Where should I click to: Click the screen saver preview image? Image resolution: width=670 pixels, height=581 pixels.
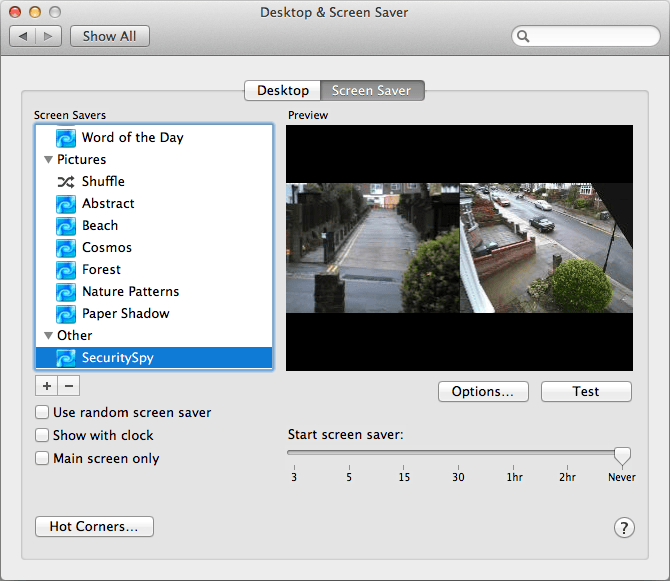click(459, 248)
